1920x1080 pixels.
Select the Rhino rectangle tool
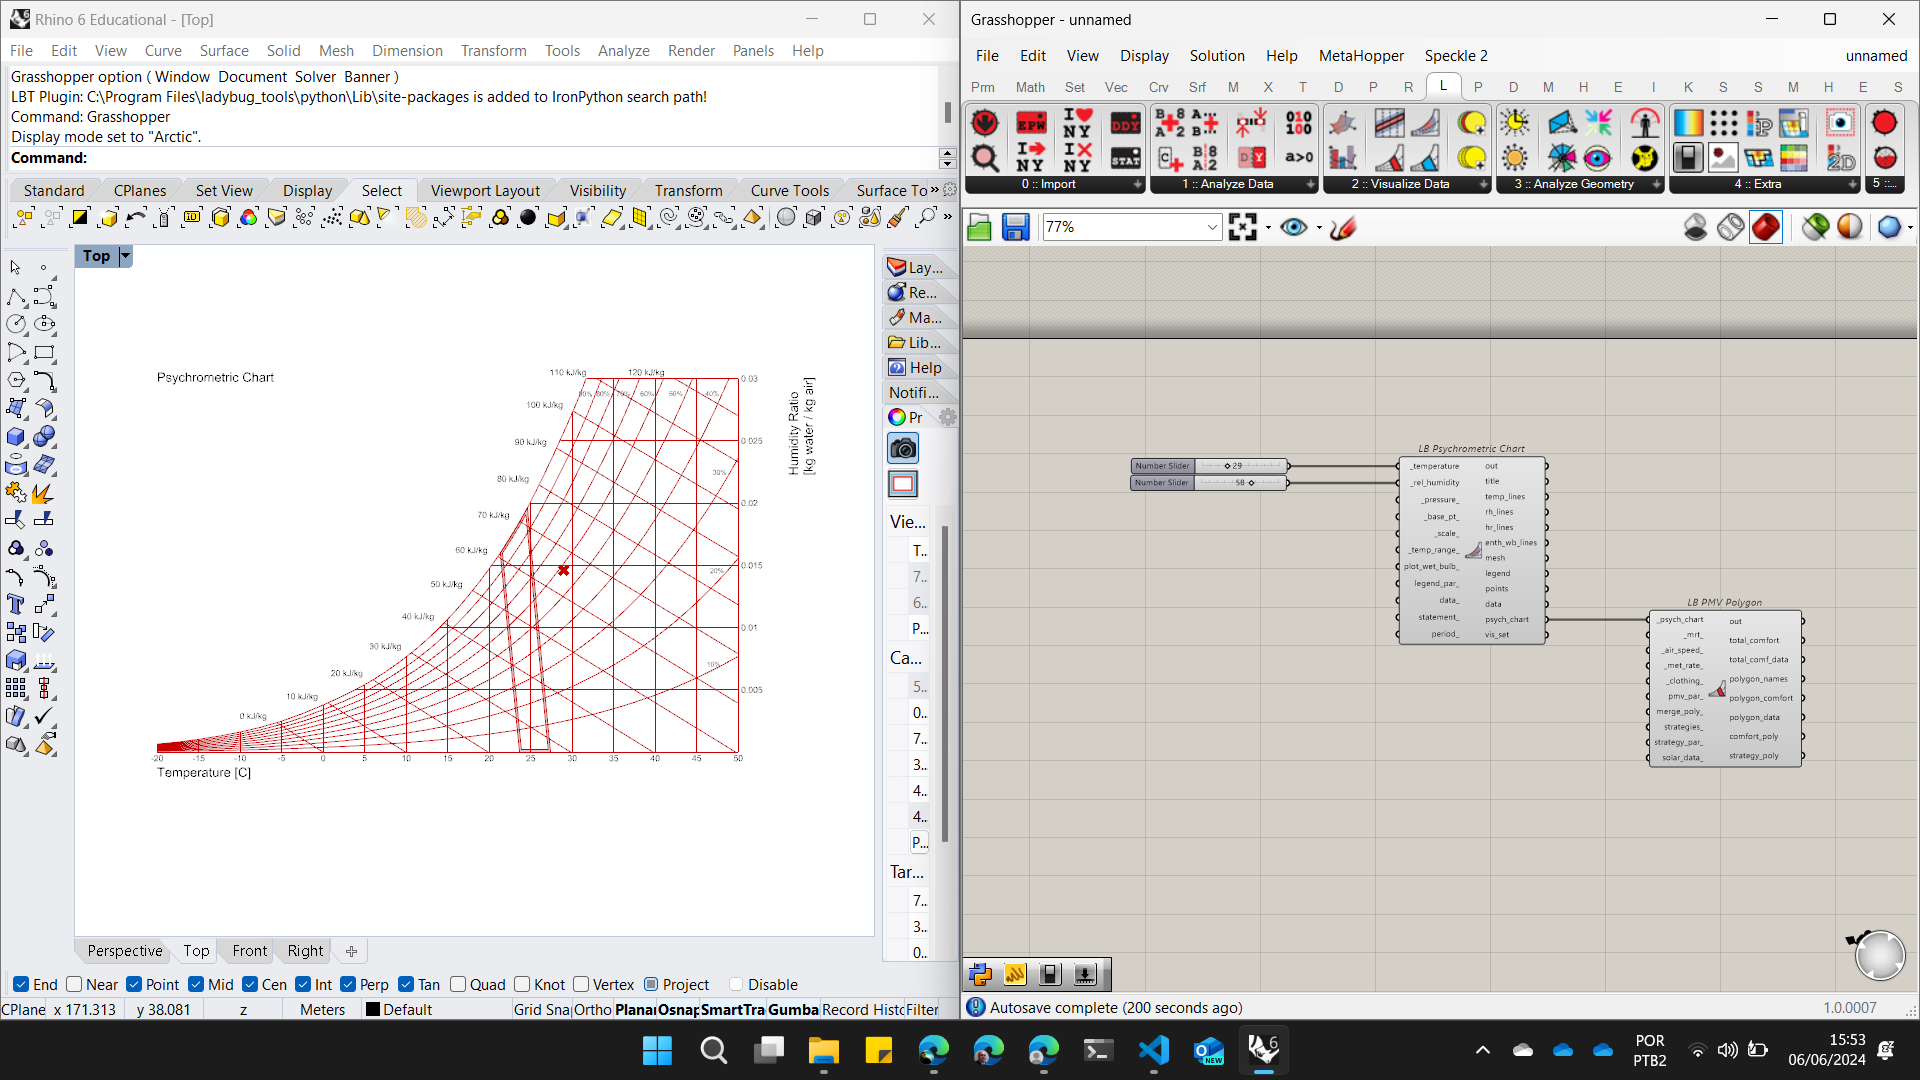(44, 353)
